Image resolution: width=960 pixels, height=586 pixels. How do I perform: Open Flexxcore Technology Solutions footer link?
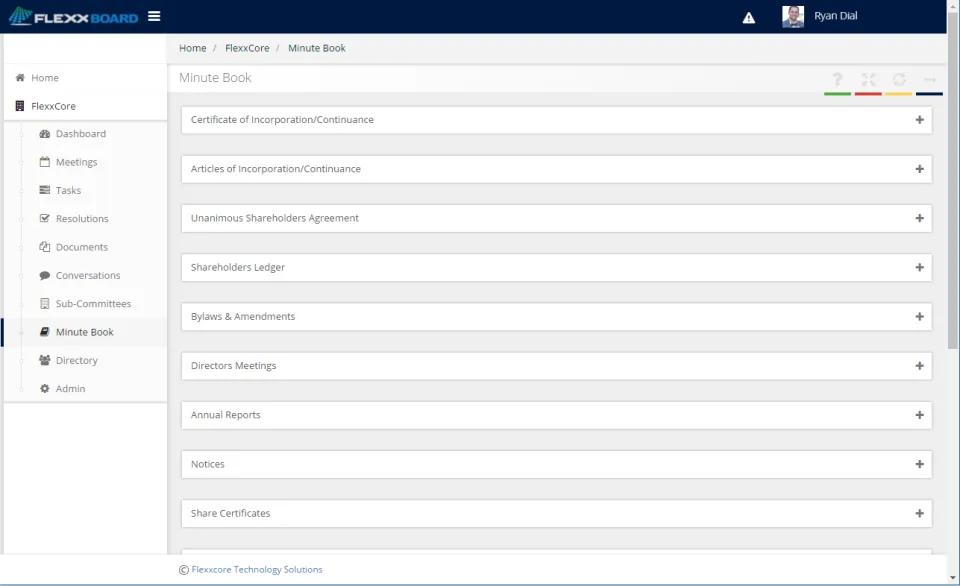[x=257, y=569]
